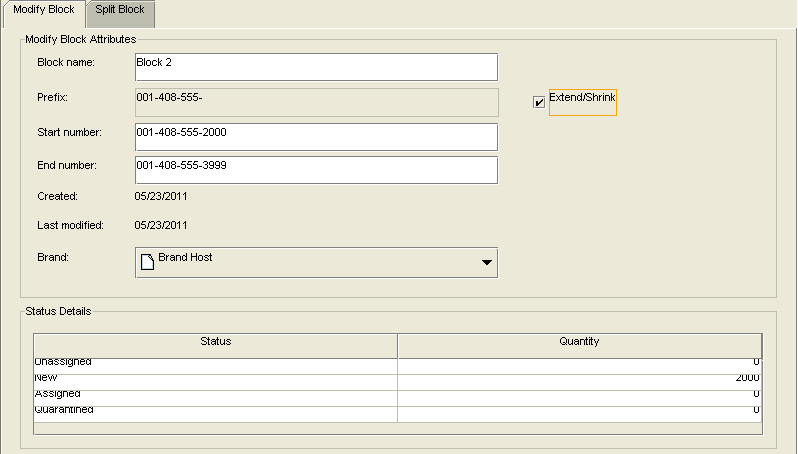Viewport: 798px width, 454px height.
Task: Edit the Start number field
Action: click(316, 137)
